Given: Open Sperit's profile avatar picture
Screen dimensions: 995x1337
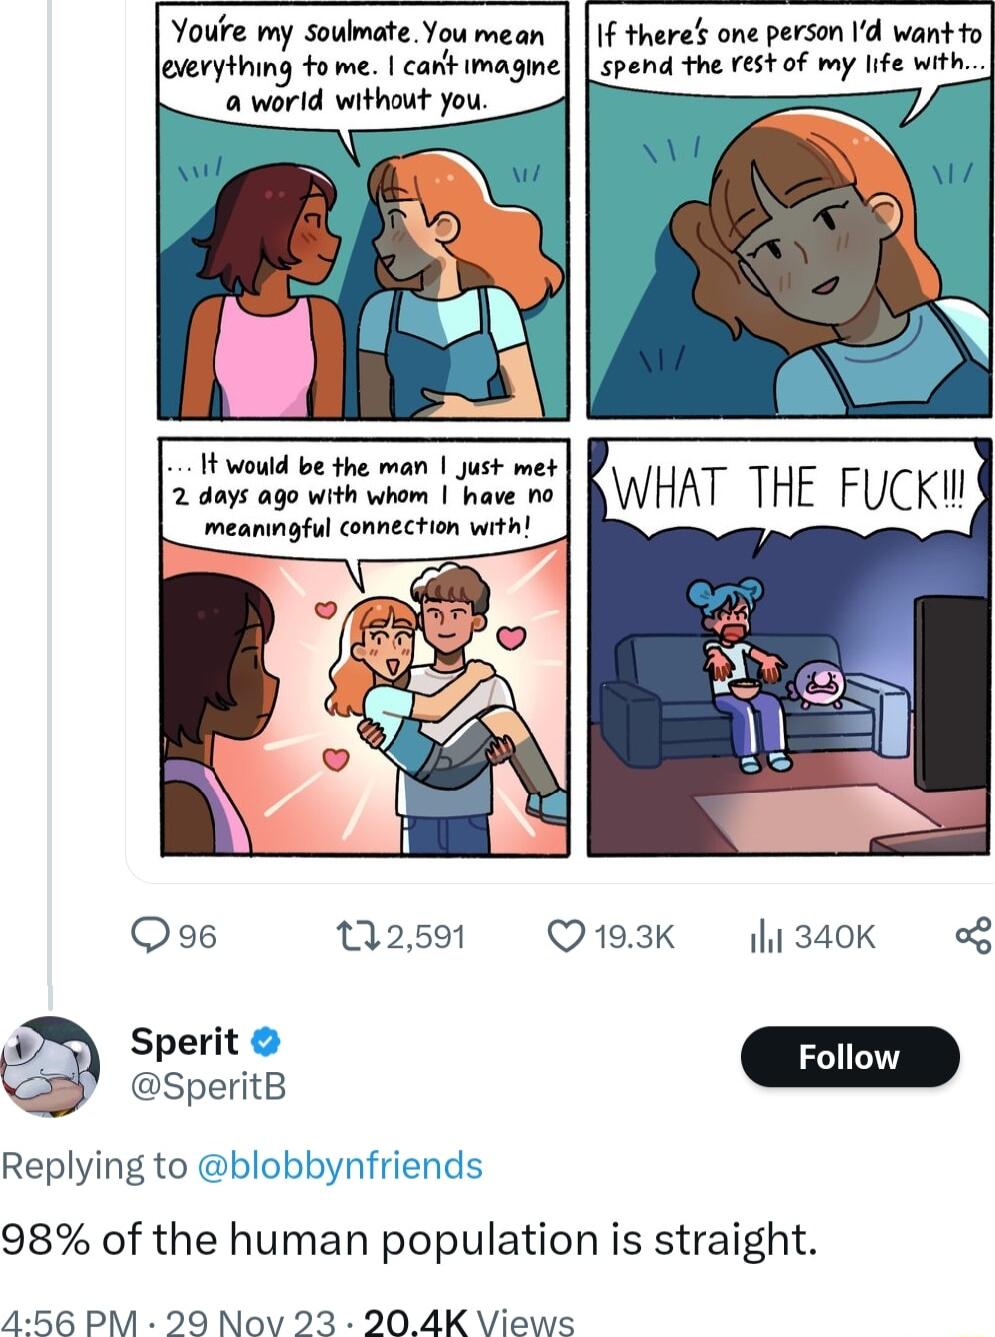Looking at the screenshot, I should (x=50, y=1066).
